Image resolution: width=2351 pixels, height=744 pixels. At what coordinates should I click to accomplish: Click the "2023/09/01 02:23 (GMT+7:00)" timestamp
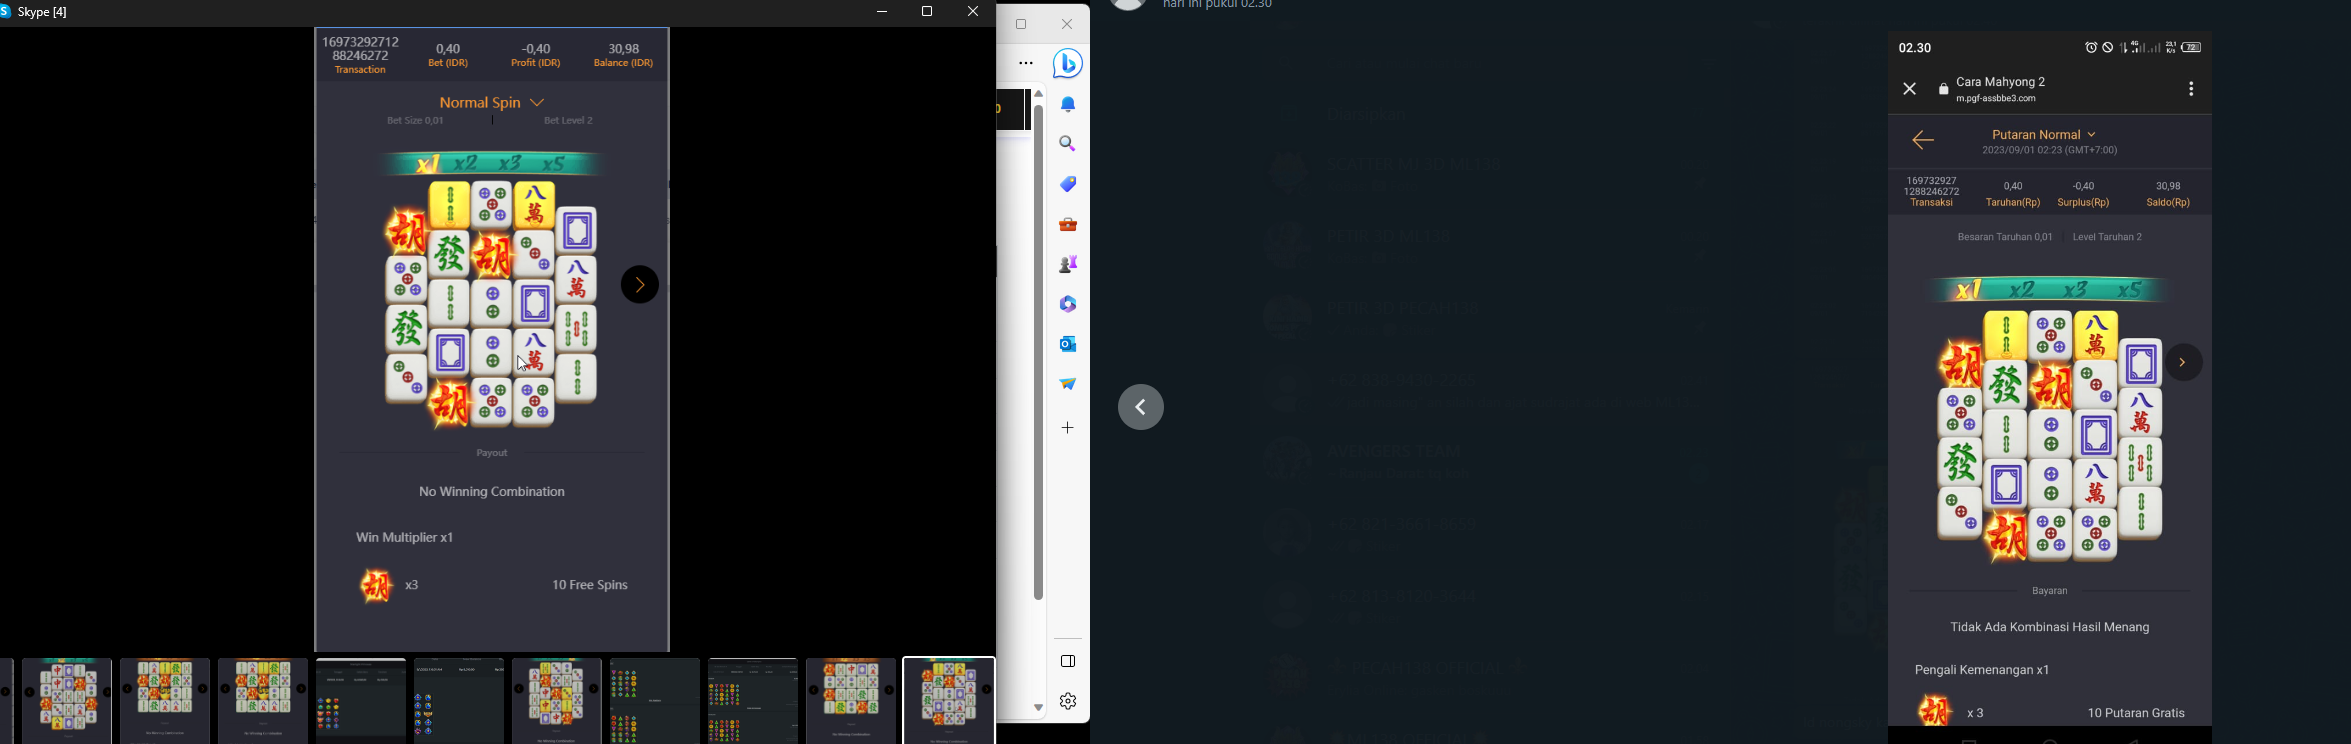coord(2050,151)
